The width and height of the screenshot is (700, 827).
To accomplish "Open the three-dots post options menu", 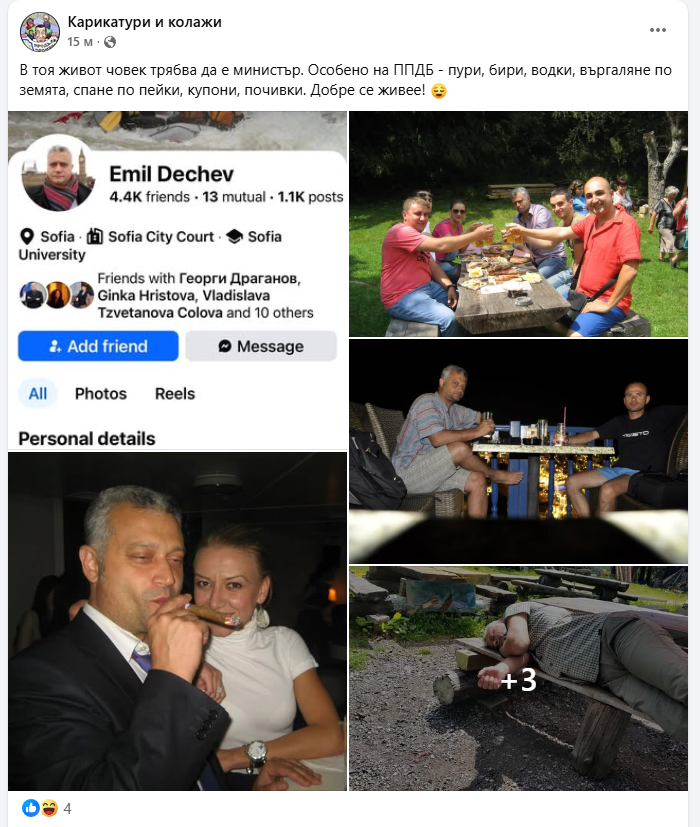I will click(x=657, y=30).
